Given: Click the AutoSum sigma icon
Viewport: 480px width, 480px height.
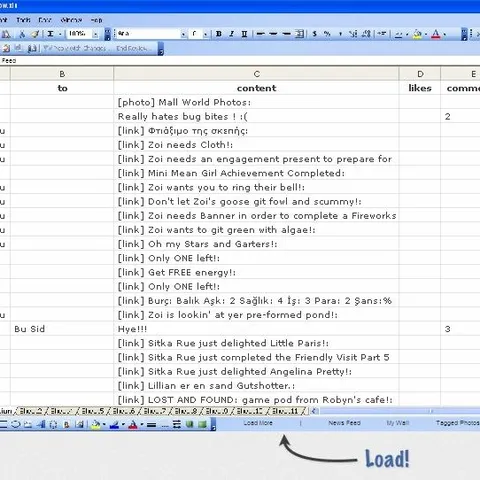Looking at the screenshot, I should [x=50, y=34].
